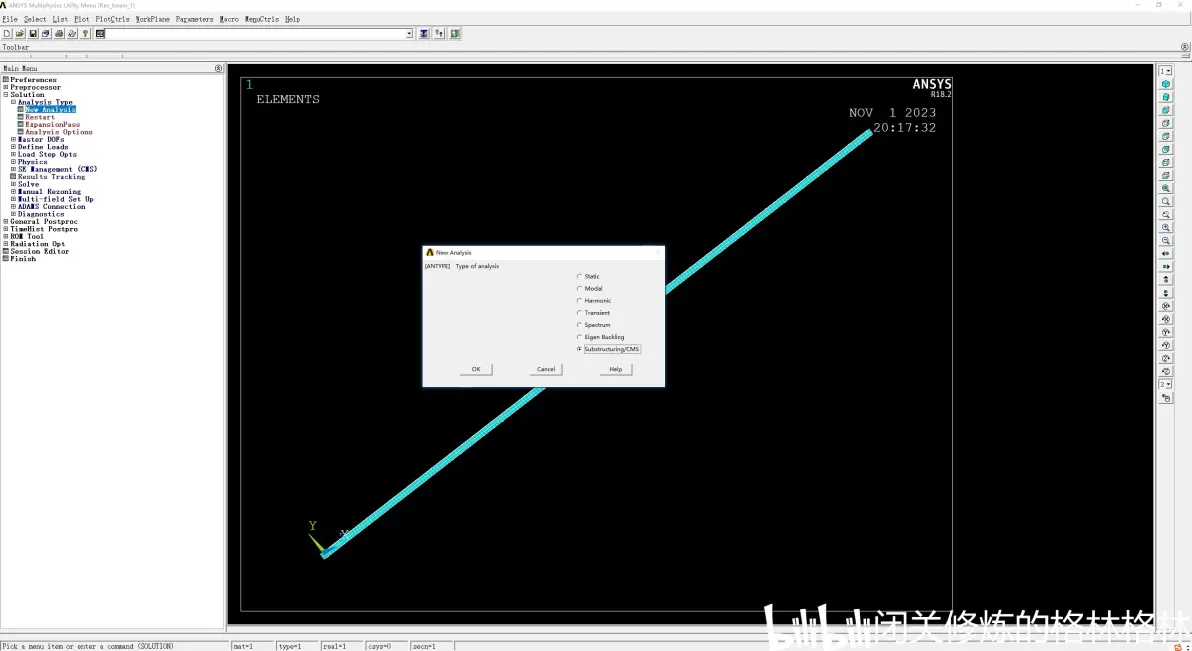Click the Save Analysis disk icon
Image resolution: width=1192 pixels, height=651 pixels.
(x=33, y=33)
